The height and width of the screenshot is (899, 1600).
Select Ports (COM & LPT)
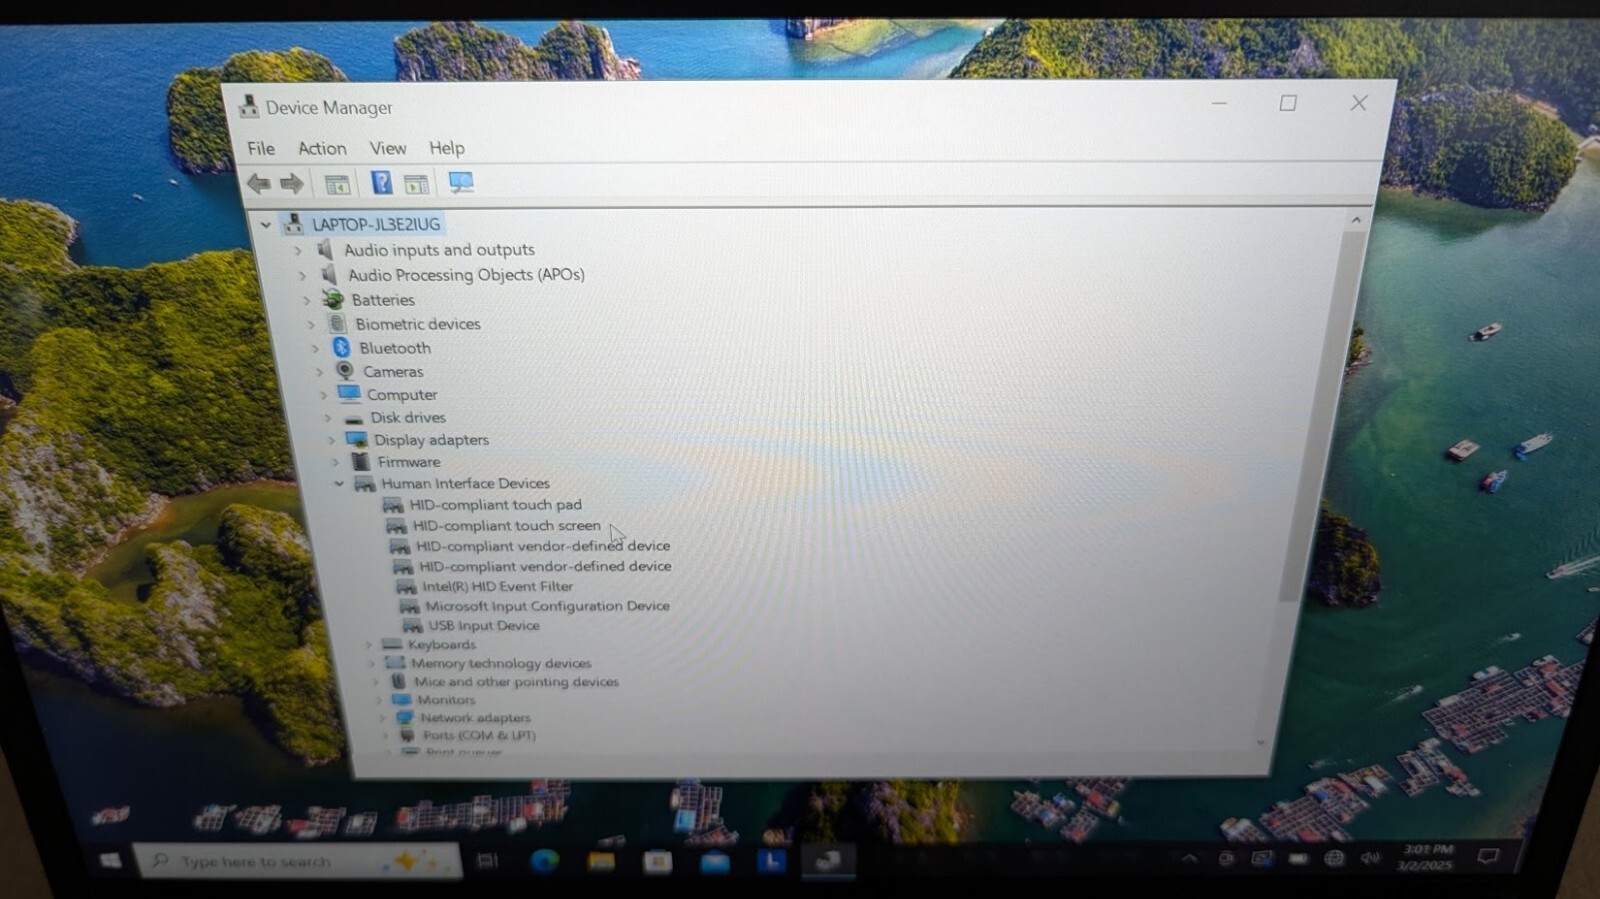coord(479,735)
